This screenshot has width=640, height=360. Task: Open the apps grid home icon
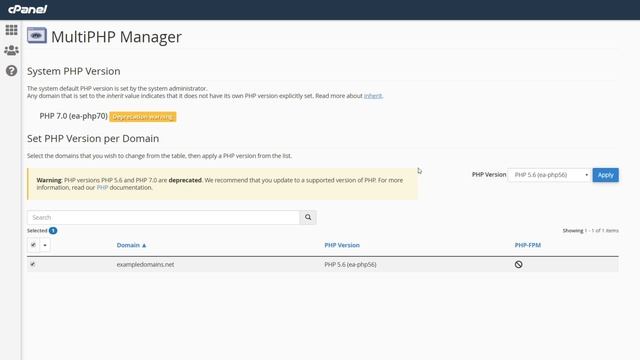click(11, 30)
